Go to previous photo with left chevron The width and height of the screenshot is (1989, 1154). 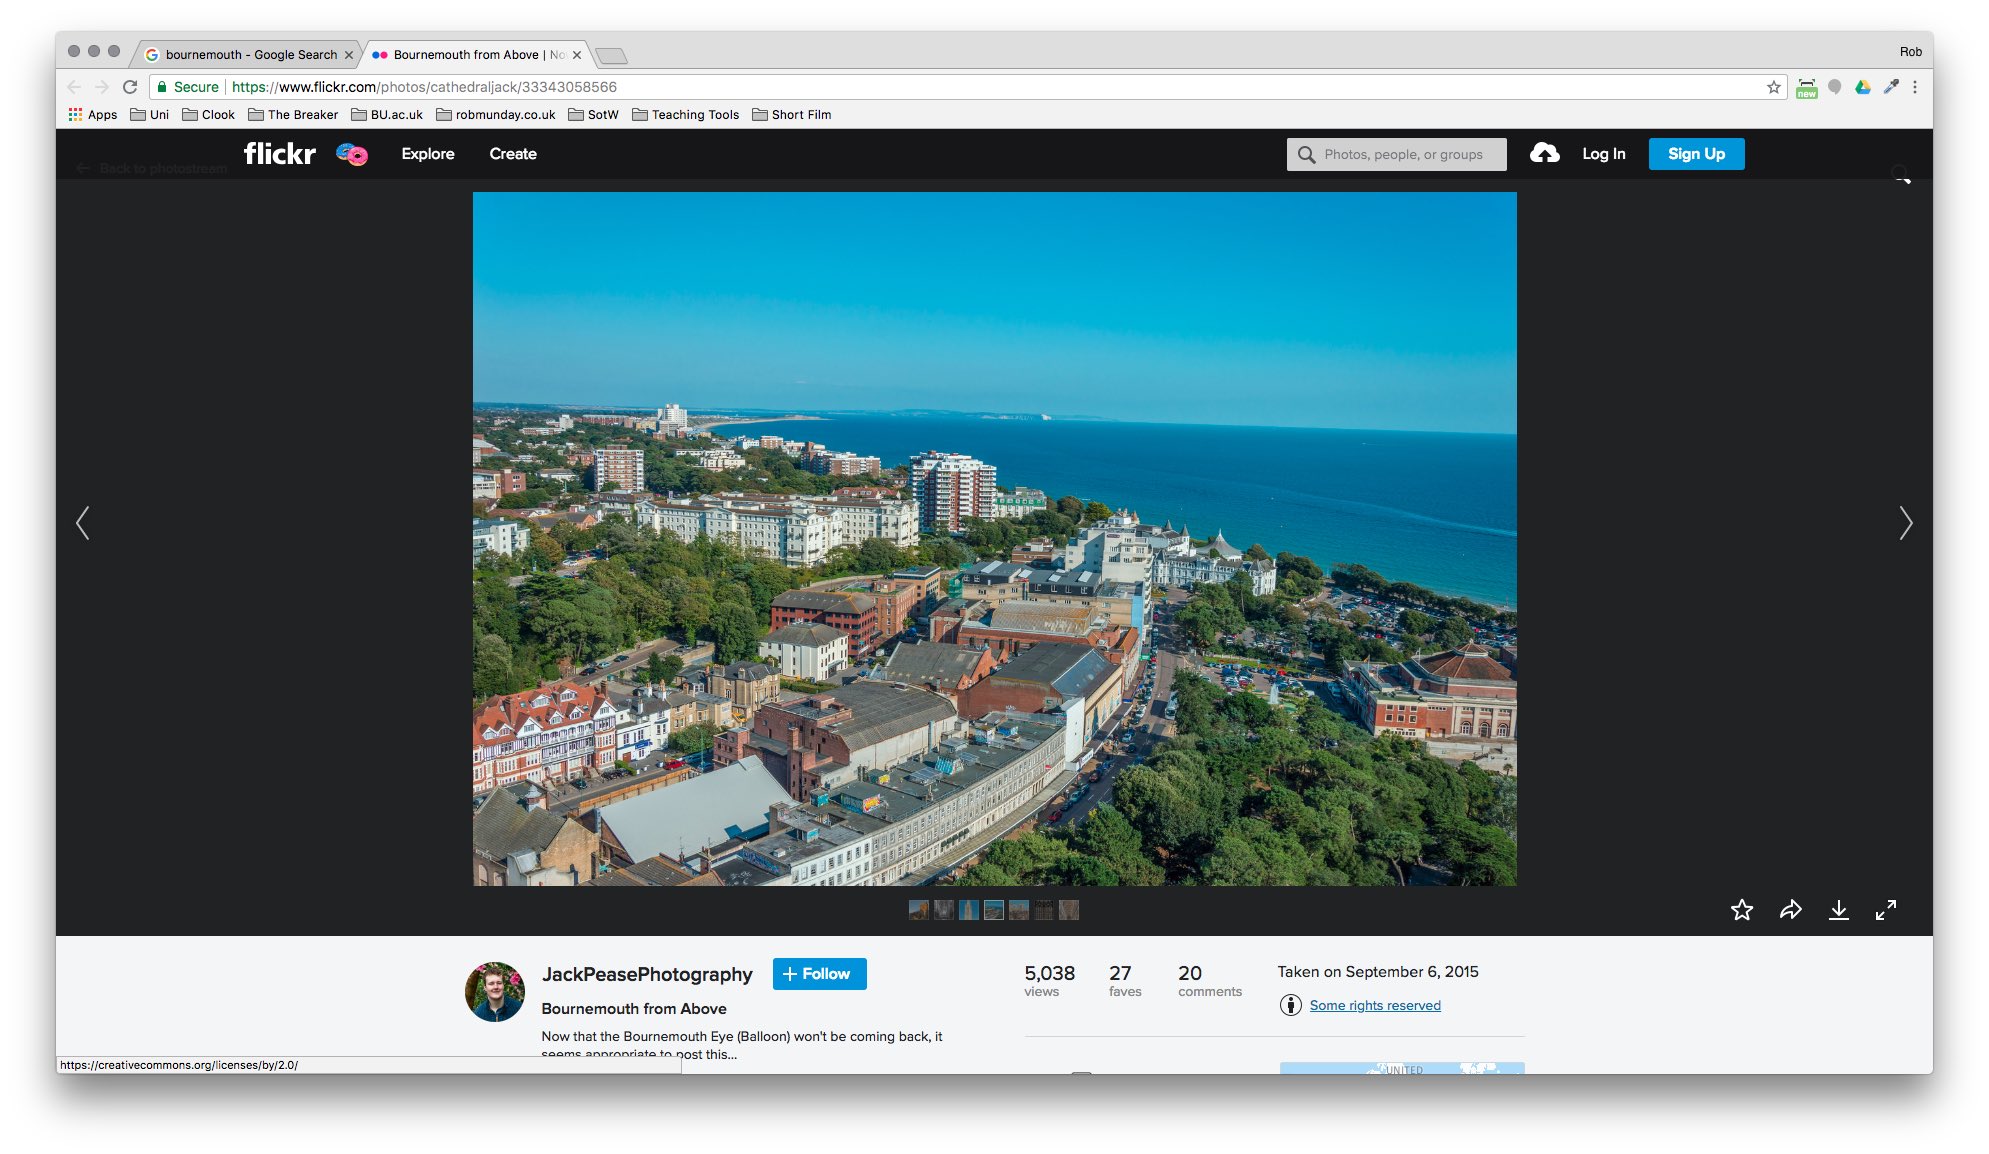(83, 522)
